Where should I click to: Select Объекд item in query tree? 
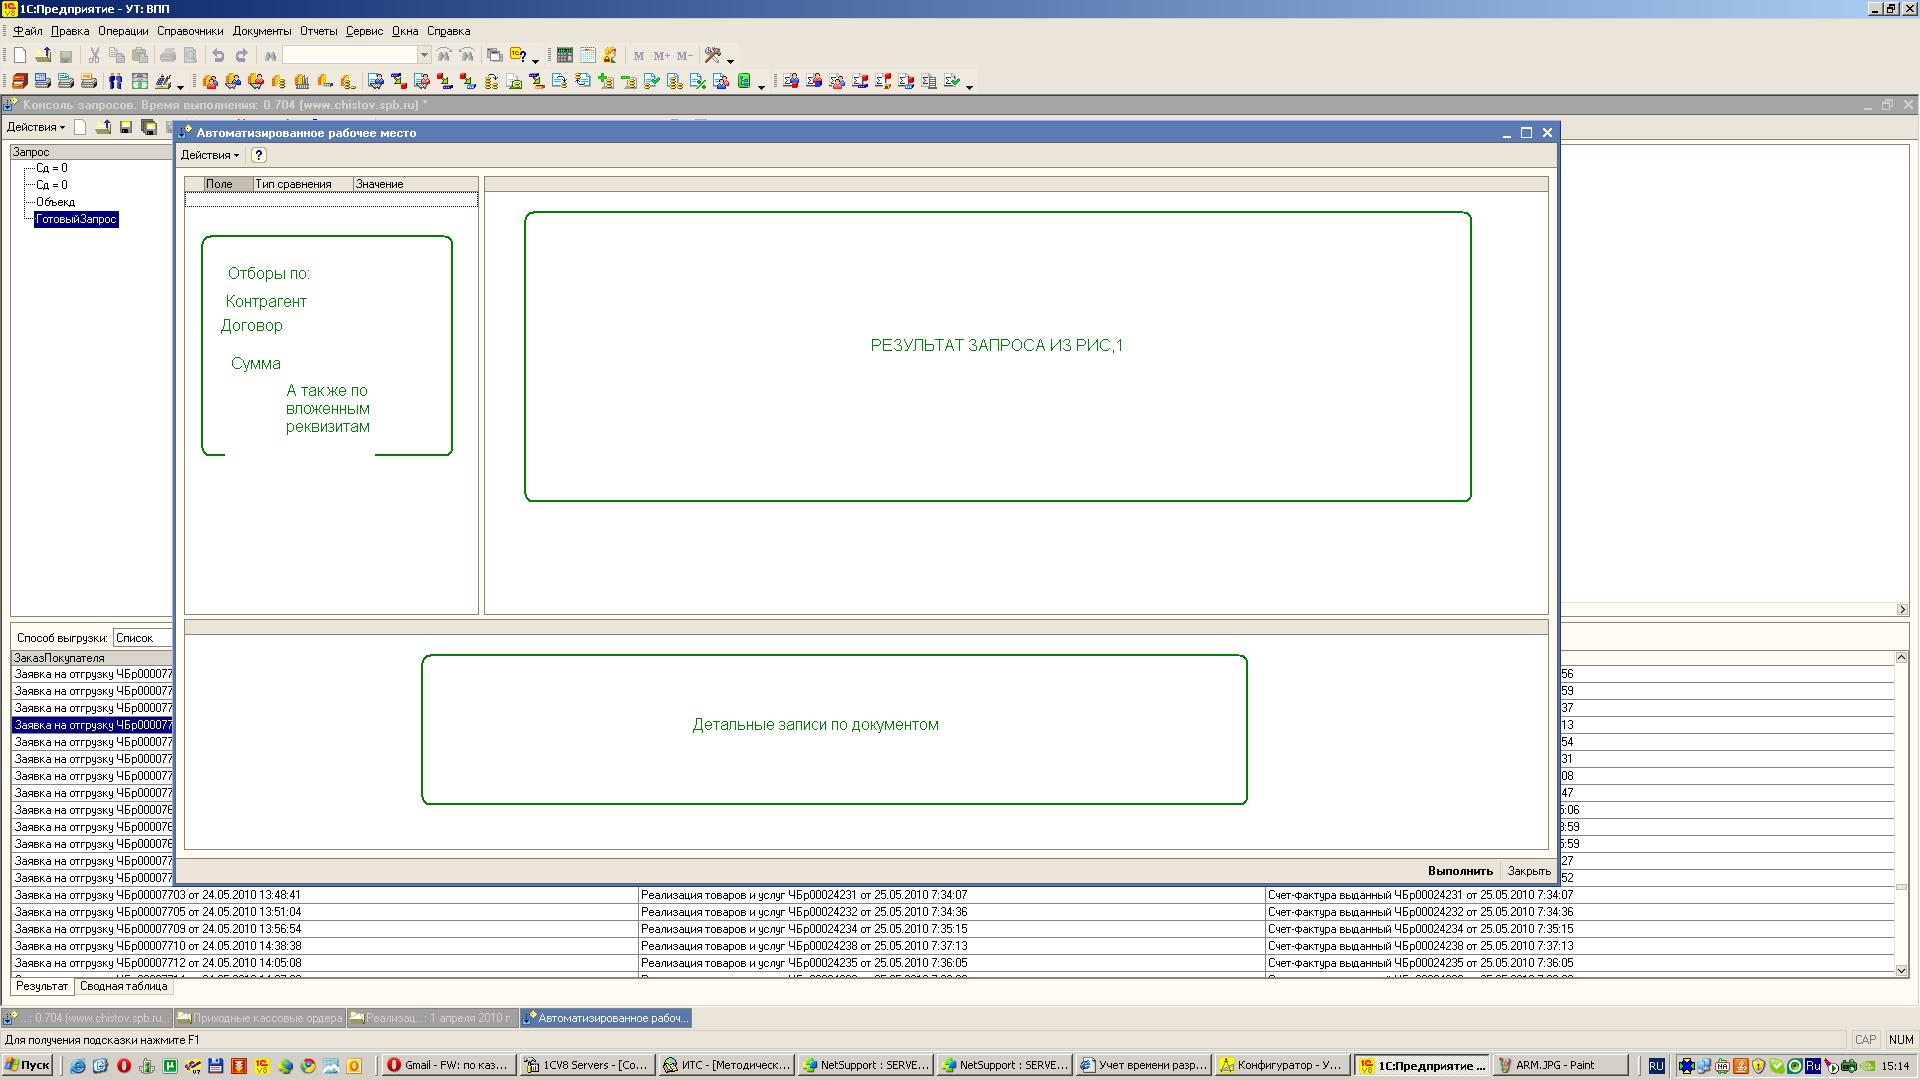tap(55, 202)
